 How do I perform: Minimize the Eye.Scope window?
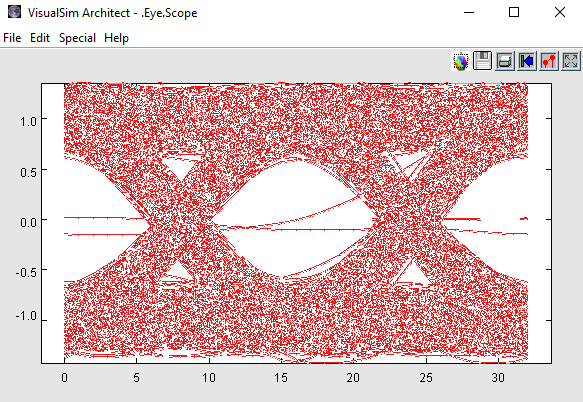click(469, 12)
